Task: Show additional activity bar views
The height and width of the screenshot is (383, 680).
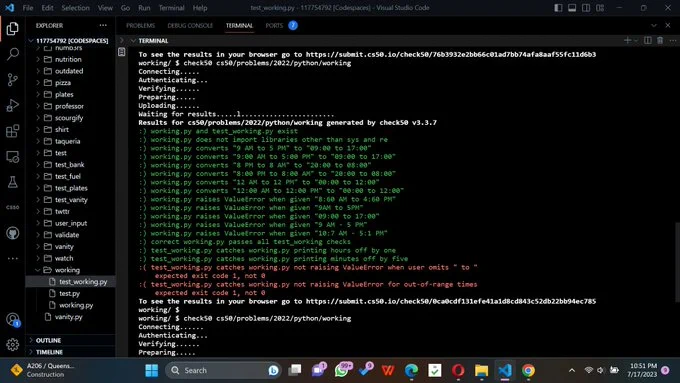Action: coord(13,259)
